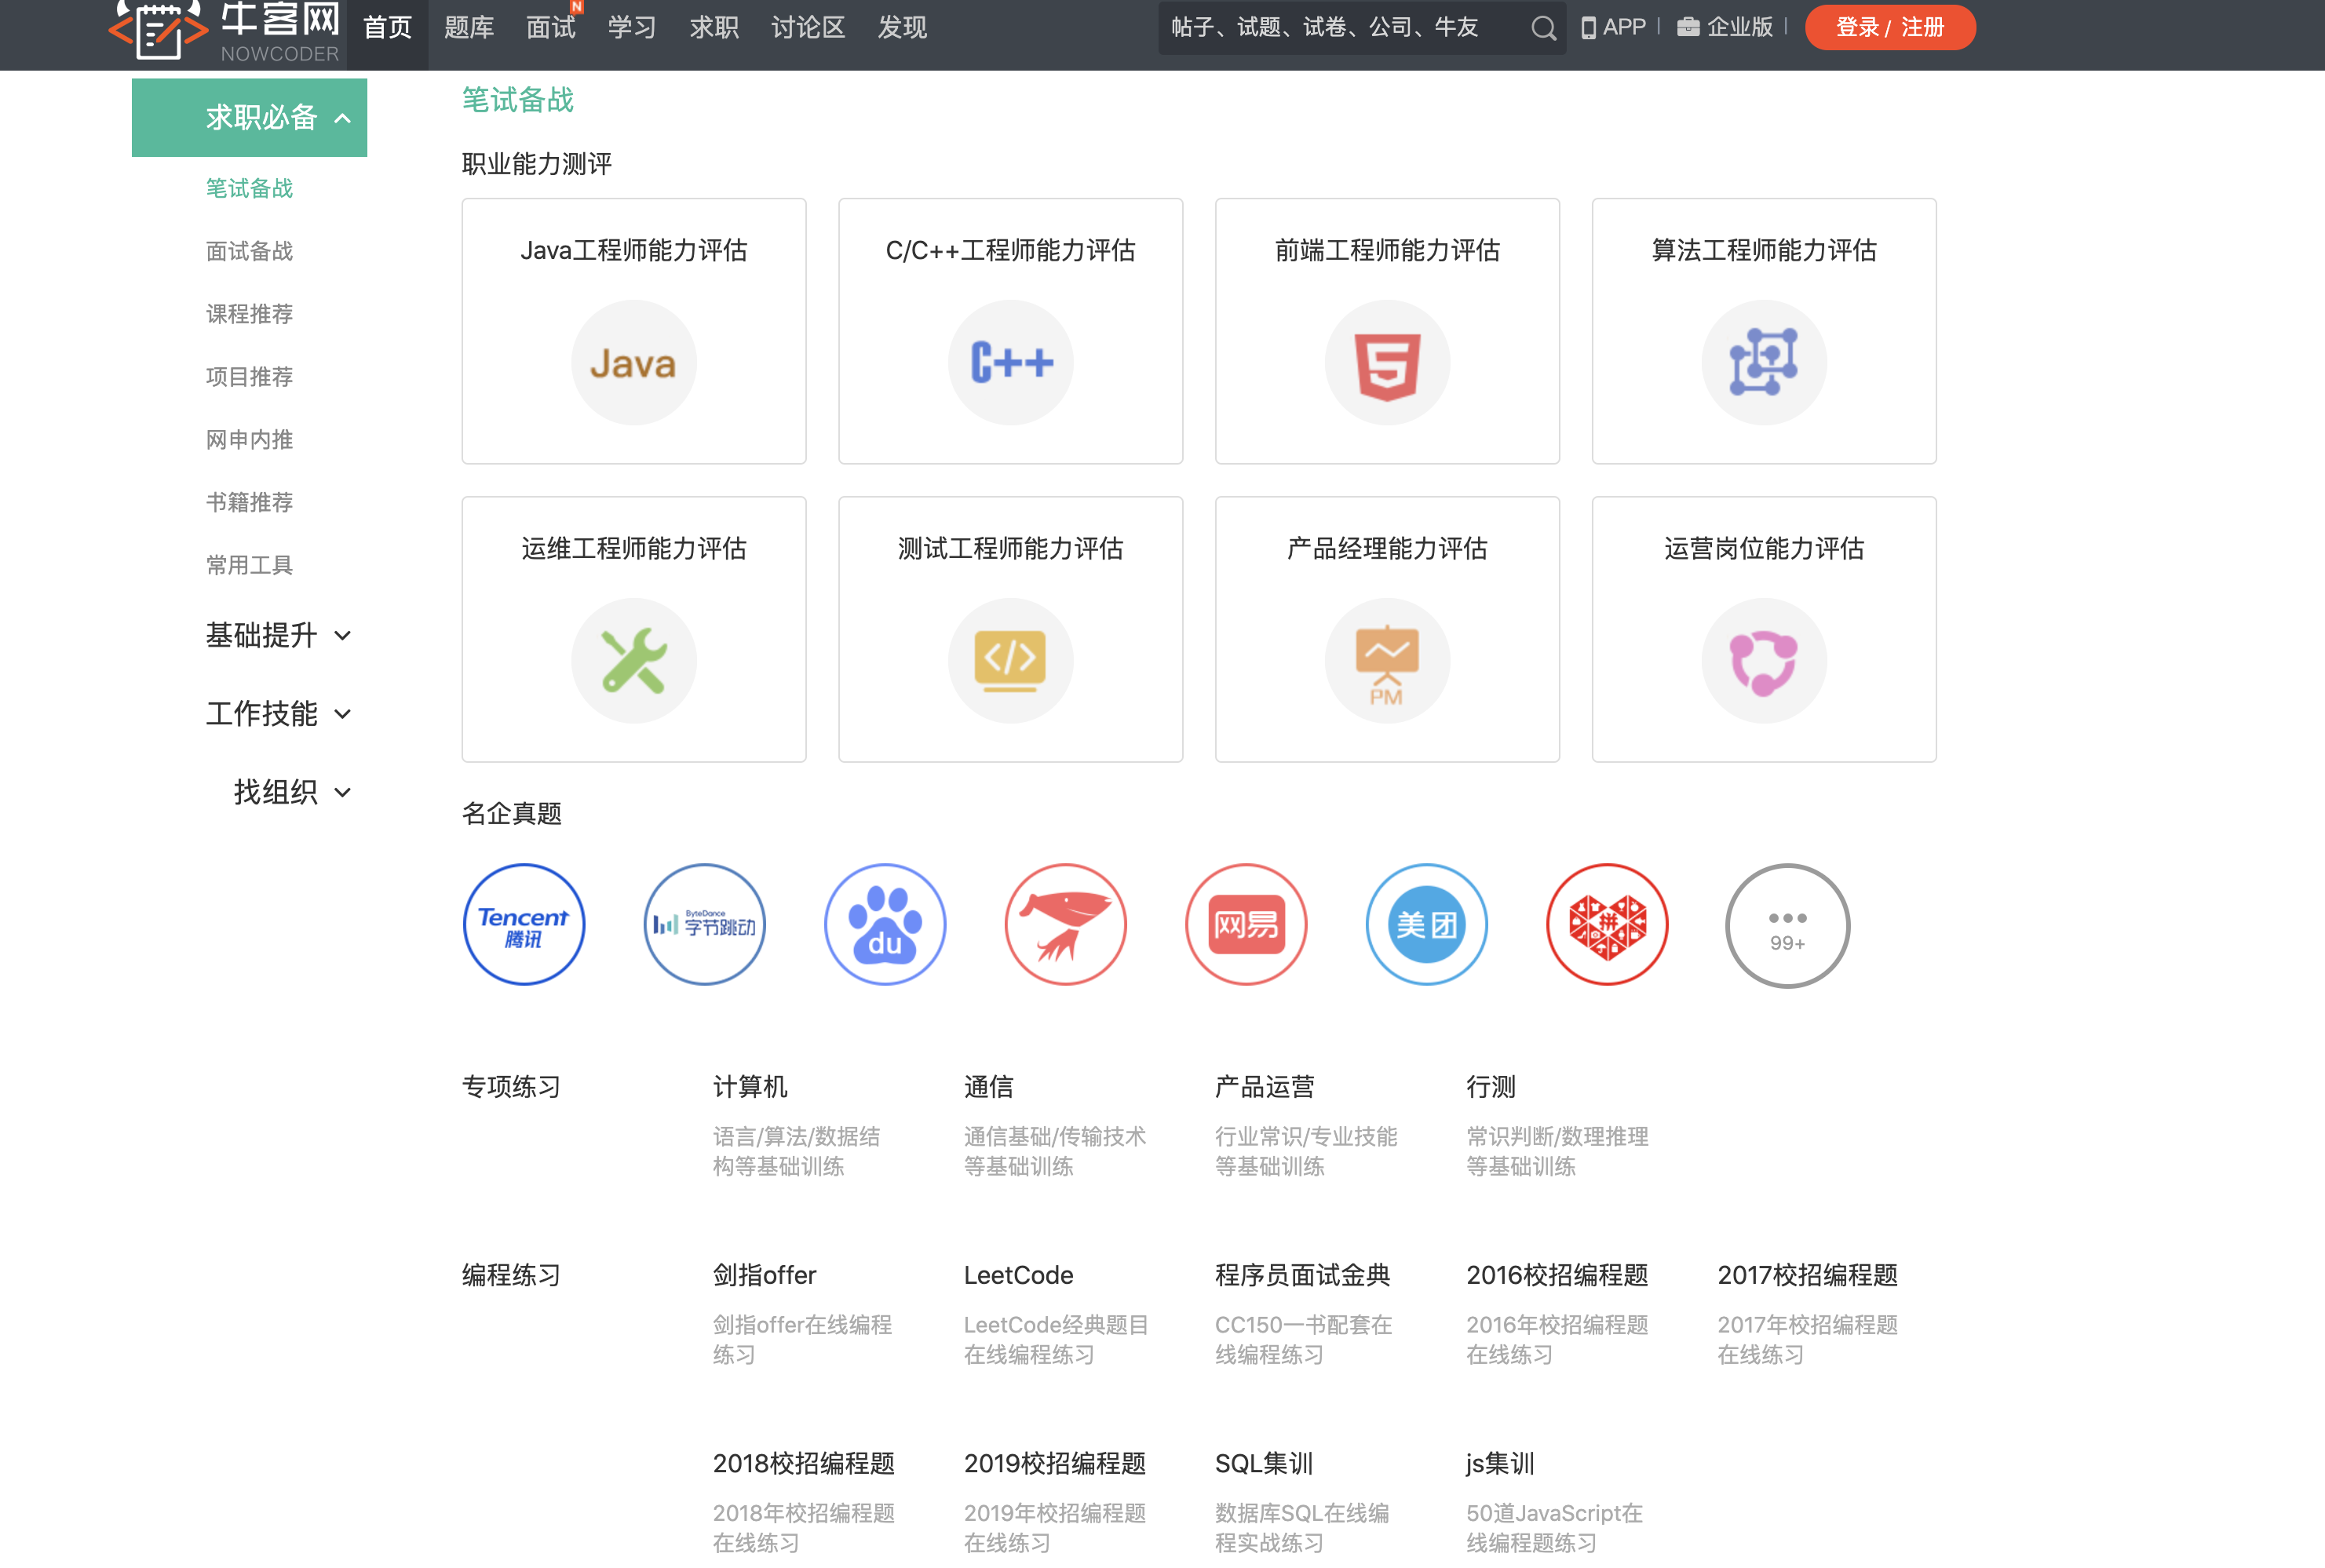The height and width of the screenshot is (1568, 2325).
Task: Open the Meituan company logo
Action: 1426,924
